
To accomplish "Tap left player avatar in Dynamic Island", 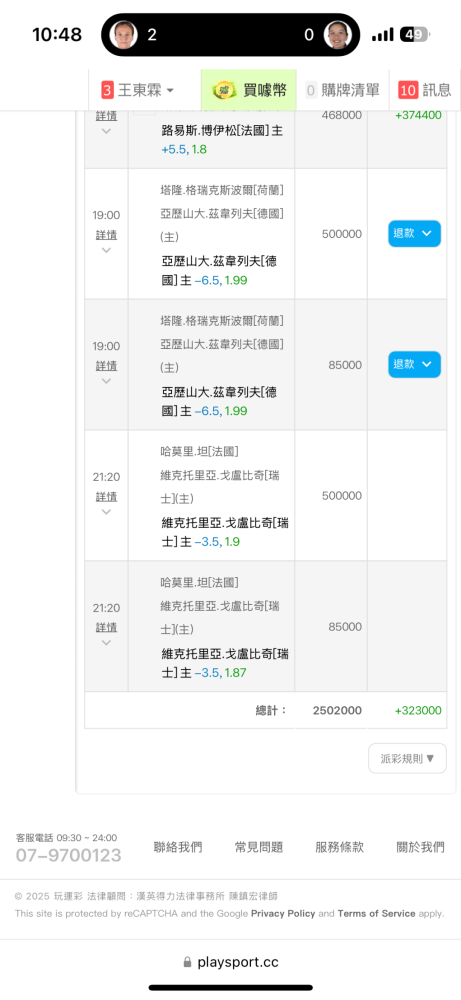I will point(124,34).
